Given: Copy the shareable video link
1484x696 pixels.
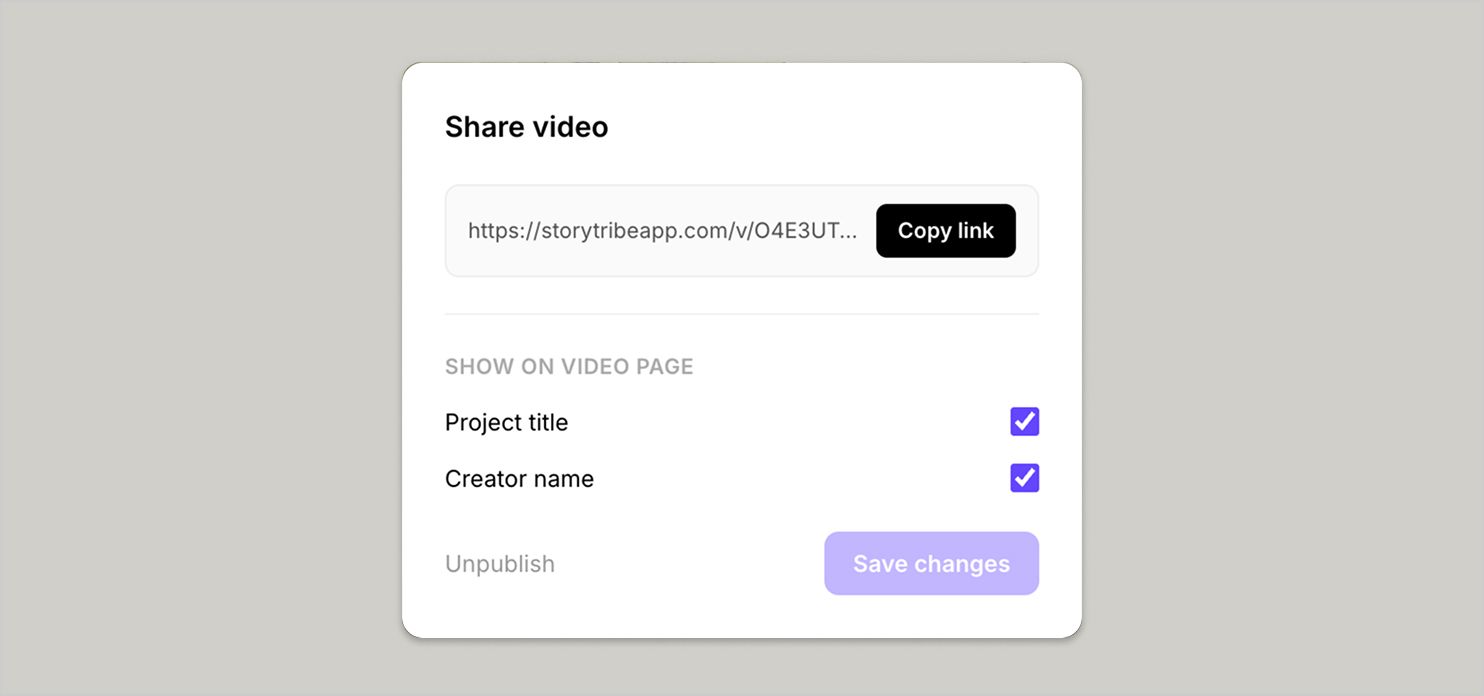Looking at the screenshot, I should (945, 231).
